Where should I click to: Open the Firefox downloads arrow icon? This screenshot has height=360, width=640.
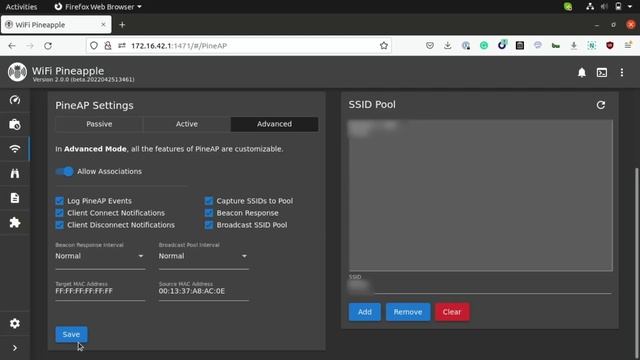[448, 46]
